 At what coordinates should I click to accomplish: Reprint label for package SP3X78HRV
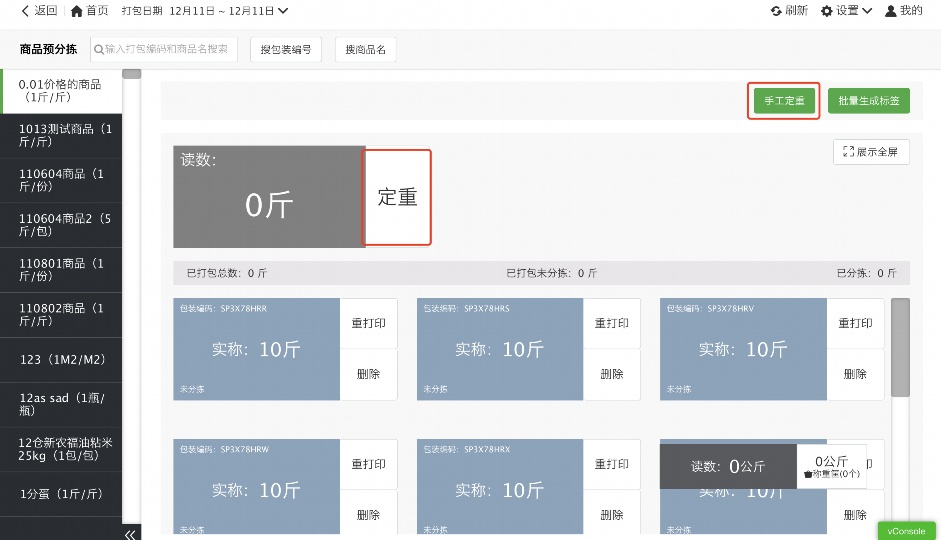(x=855, y=323)
